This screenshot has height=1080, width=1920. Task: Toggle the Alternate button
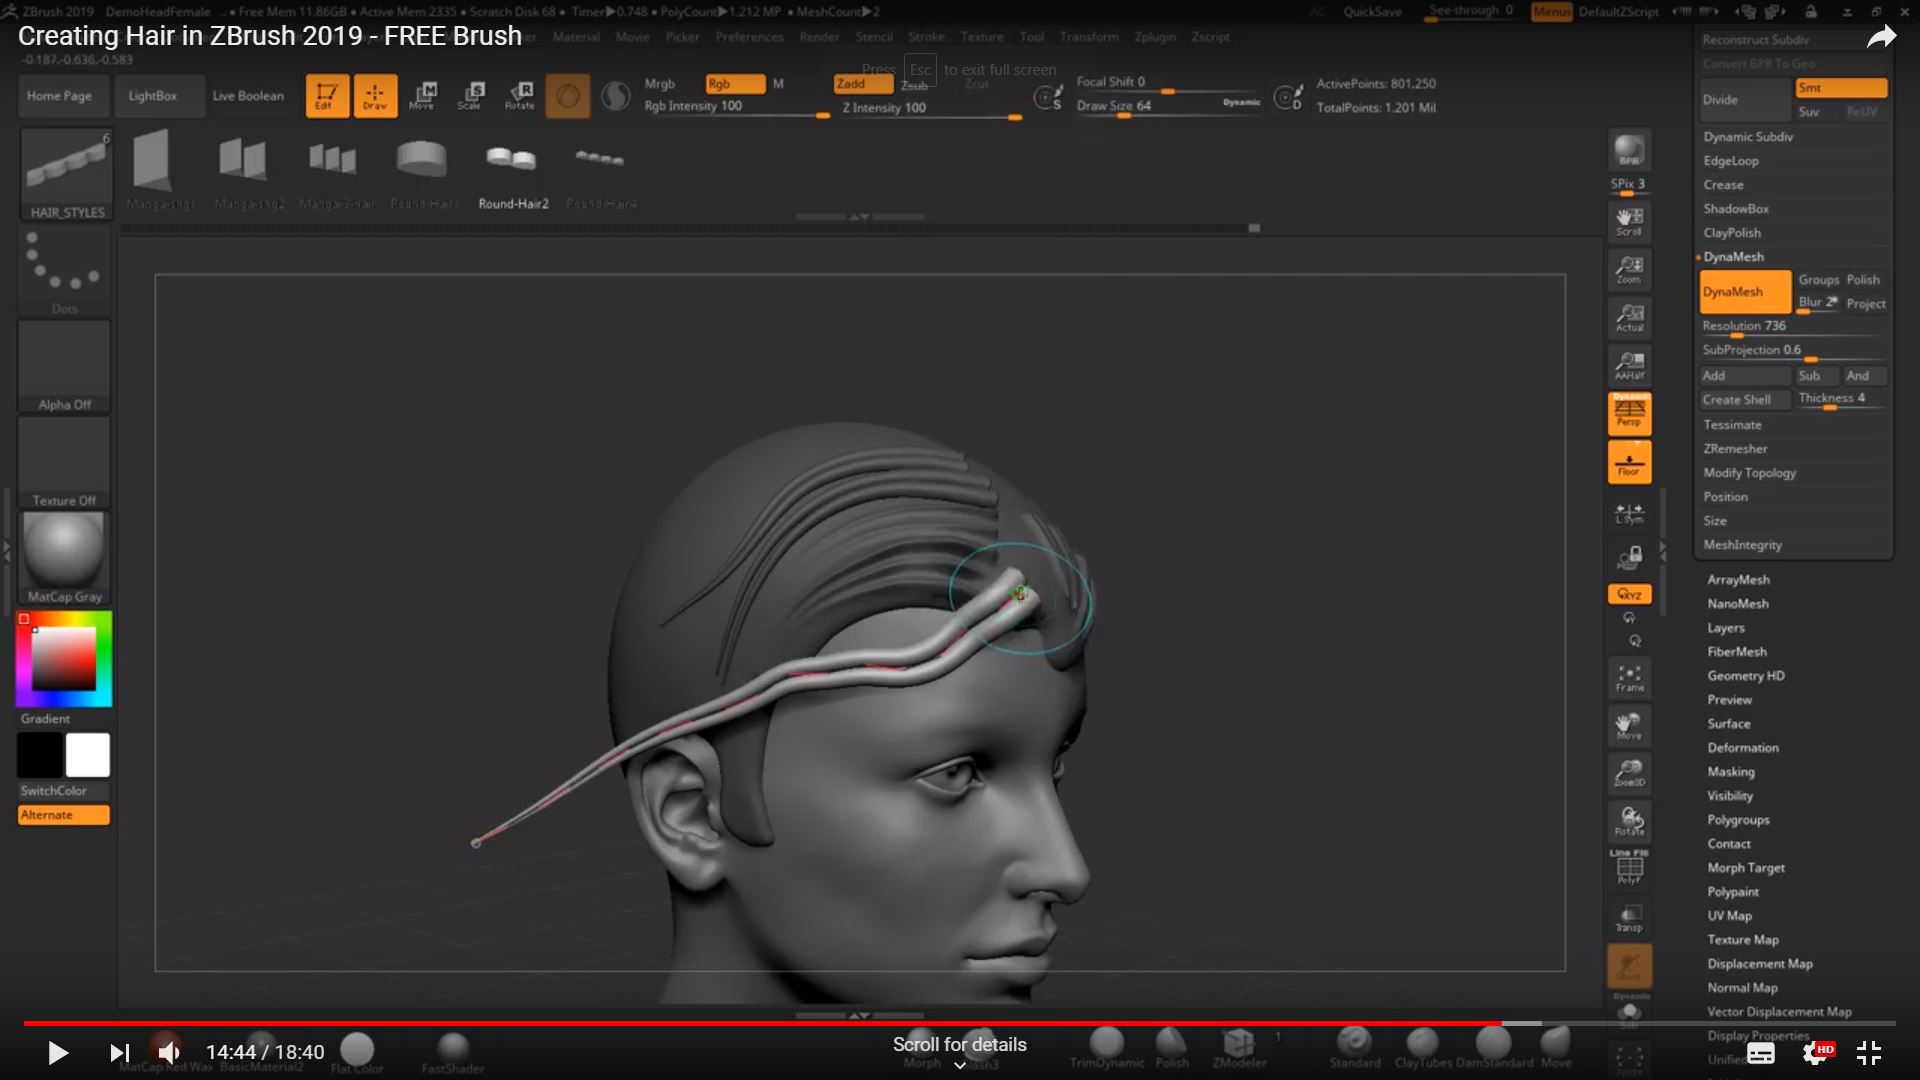tap(64, 815)
